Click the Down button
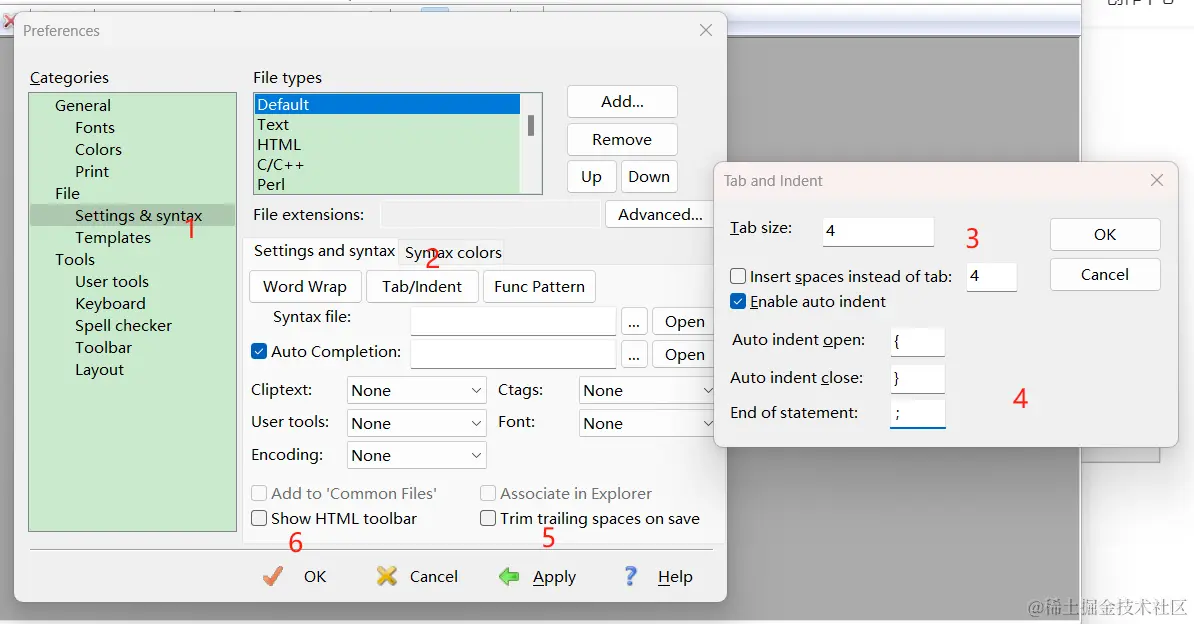Image resolution: width=1194 pixels, height=624 pixels. pyautogui.click(x=649, y=177)
